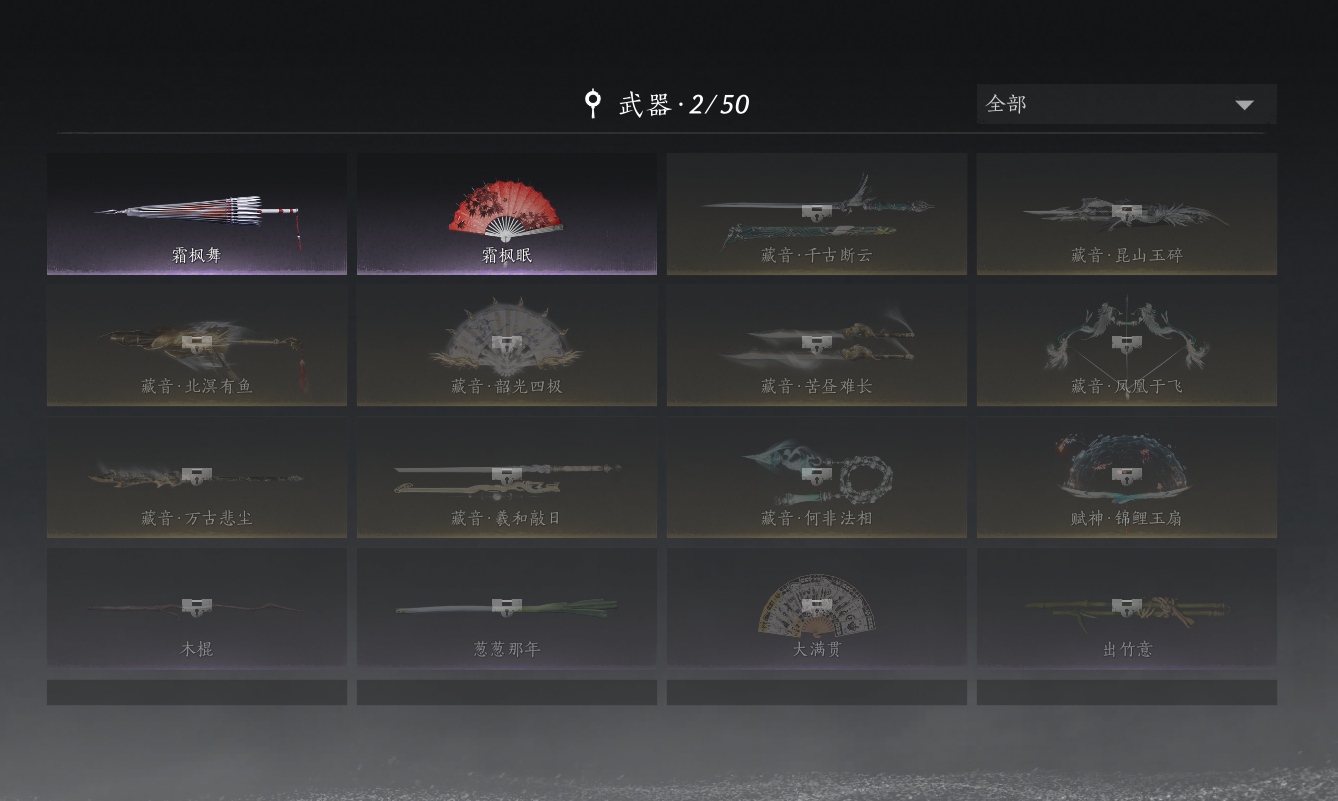Select the 葱葱那年 green onion sword

point(507,607)
